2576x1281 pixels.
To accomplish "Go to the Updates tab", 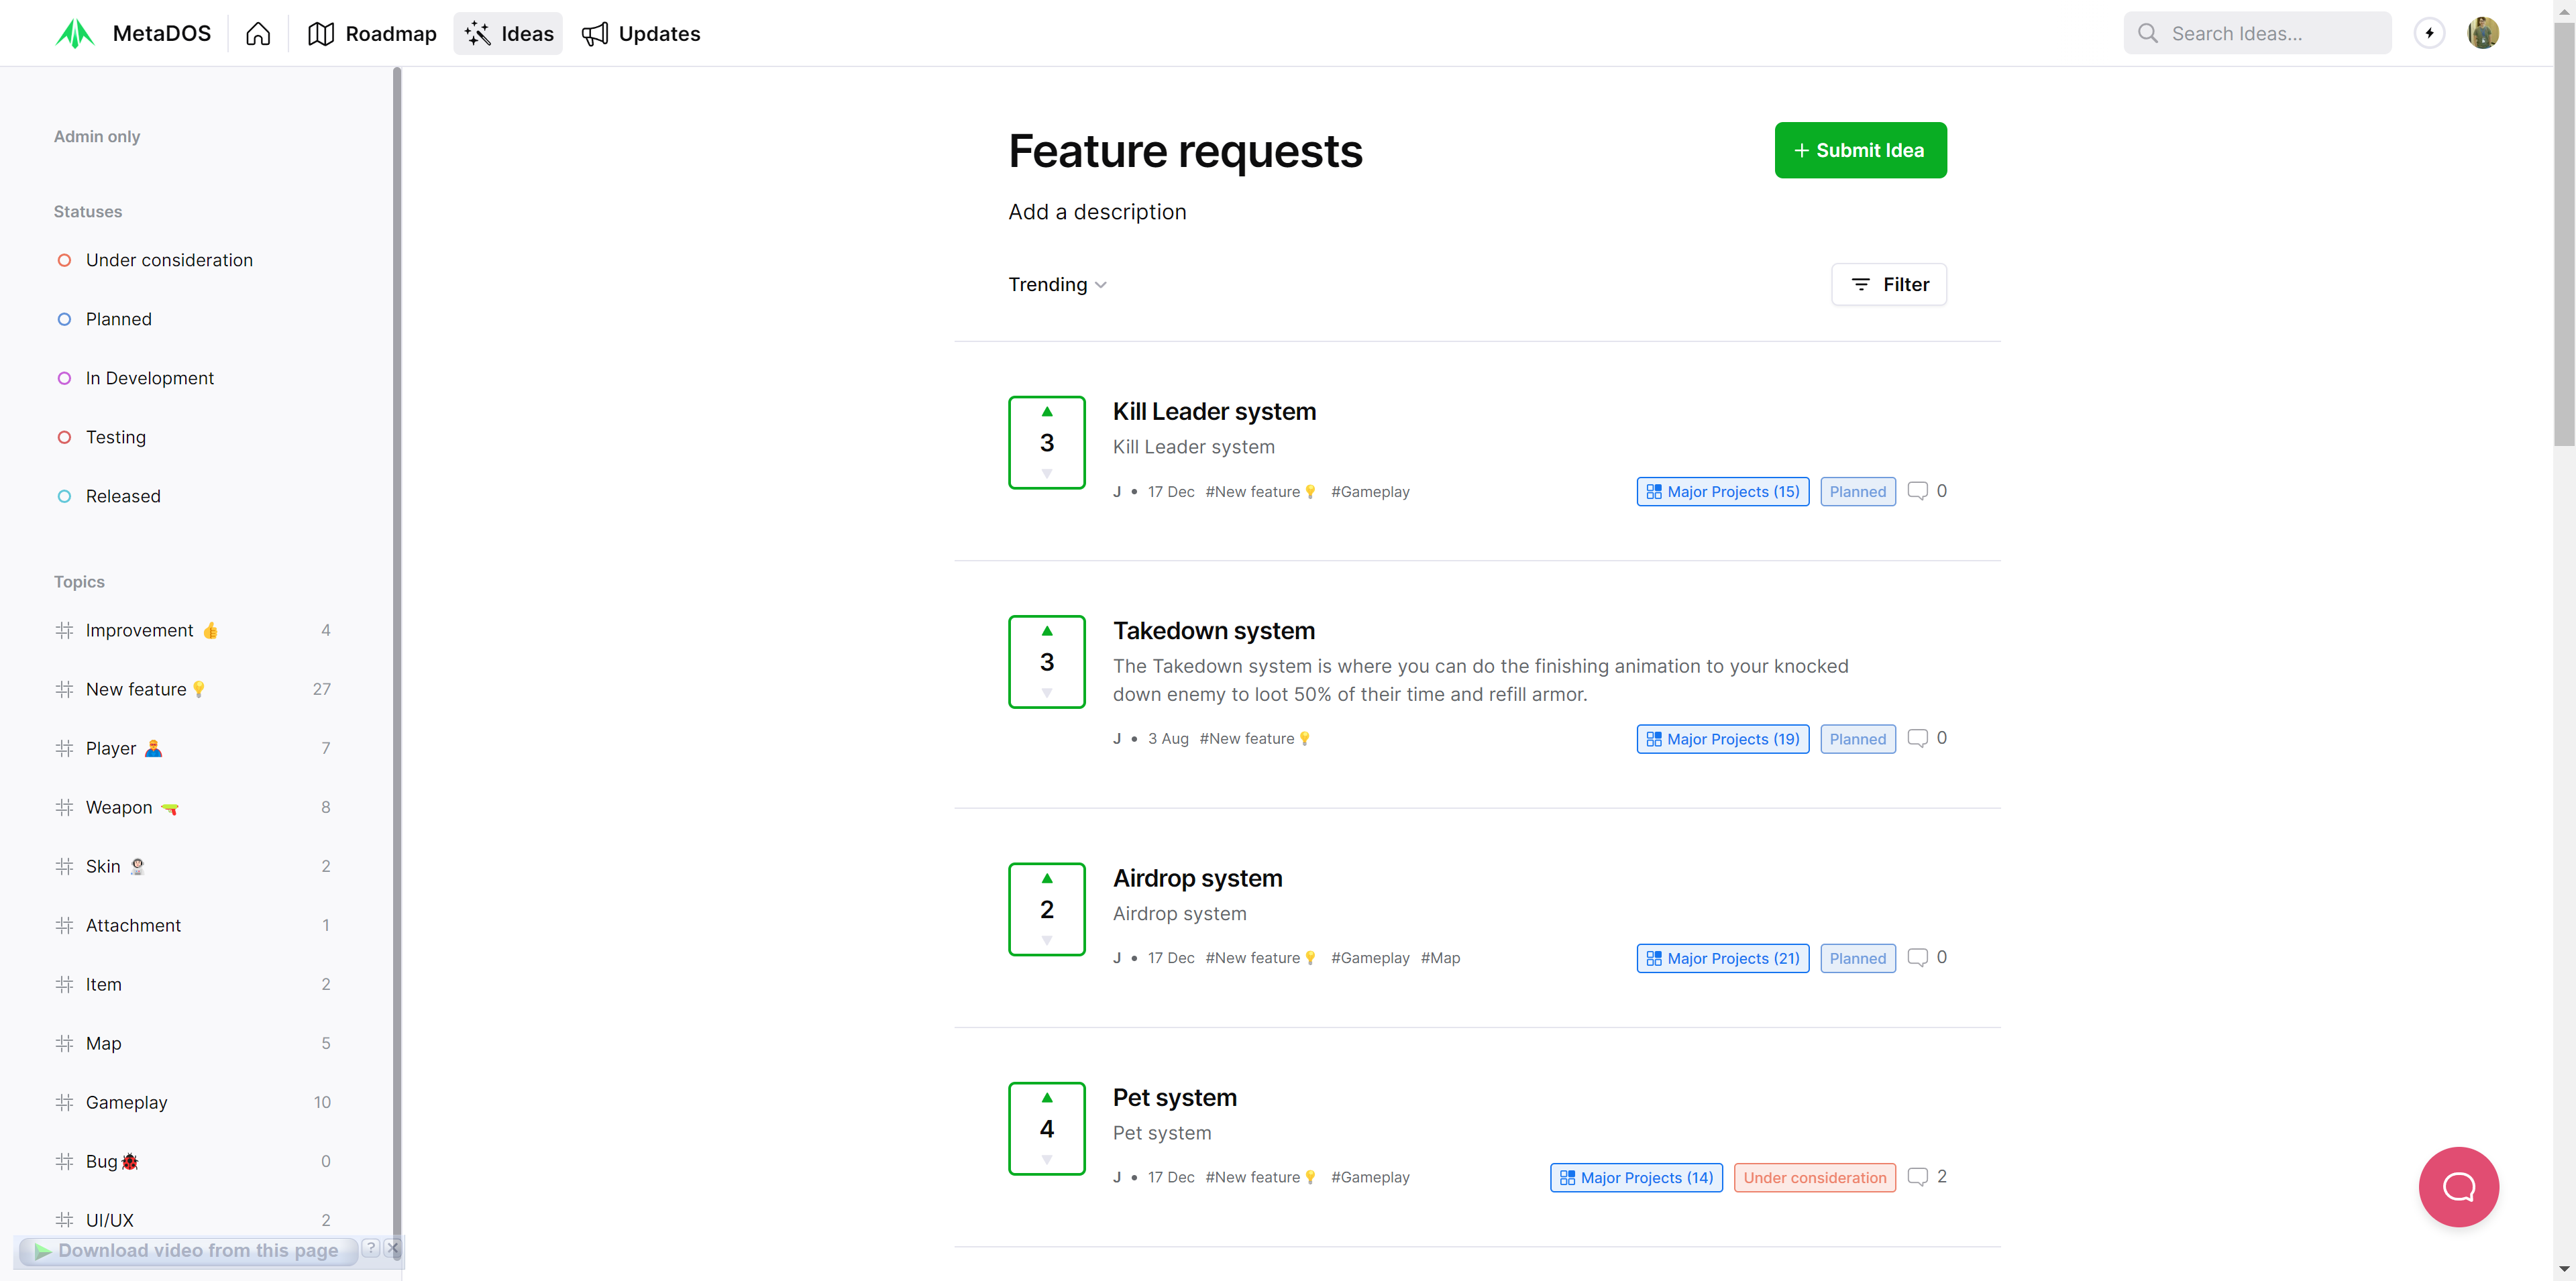I will click(x=641, y=34).
